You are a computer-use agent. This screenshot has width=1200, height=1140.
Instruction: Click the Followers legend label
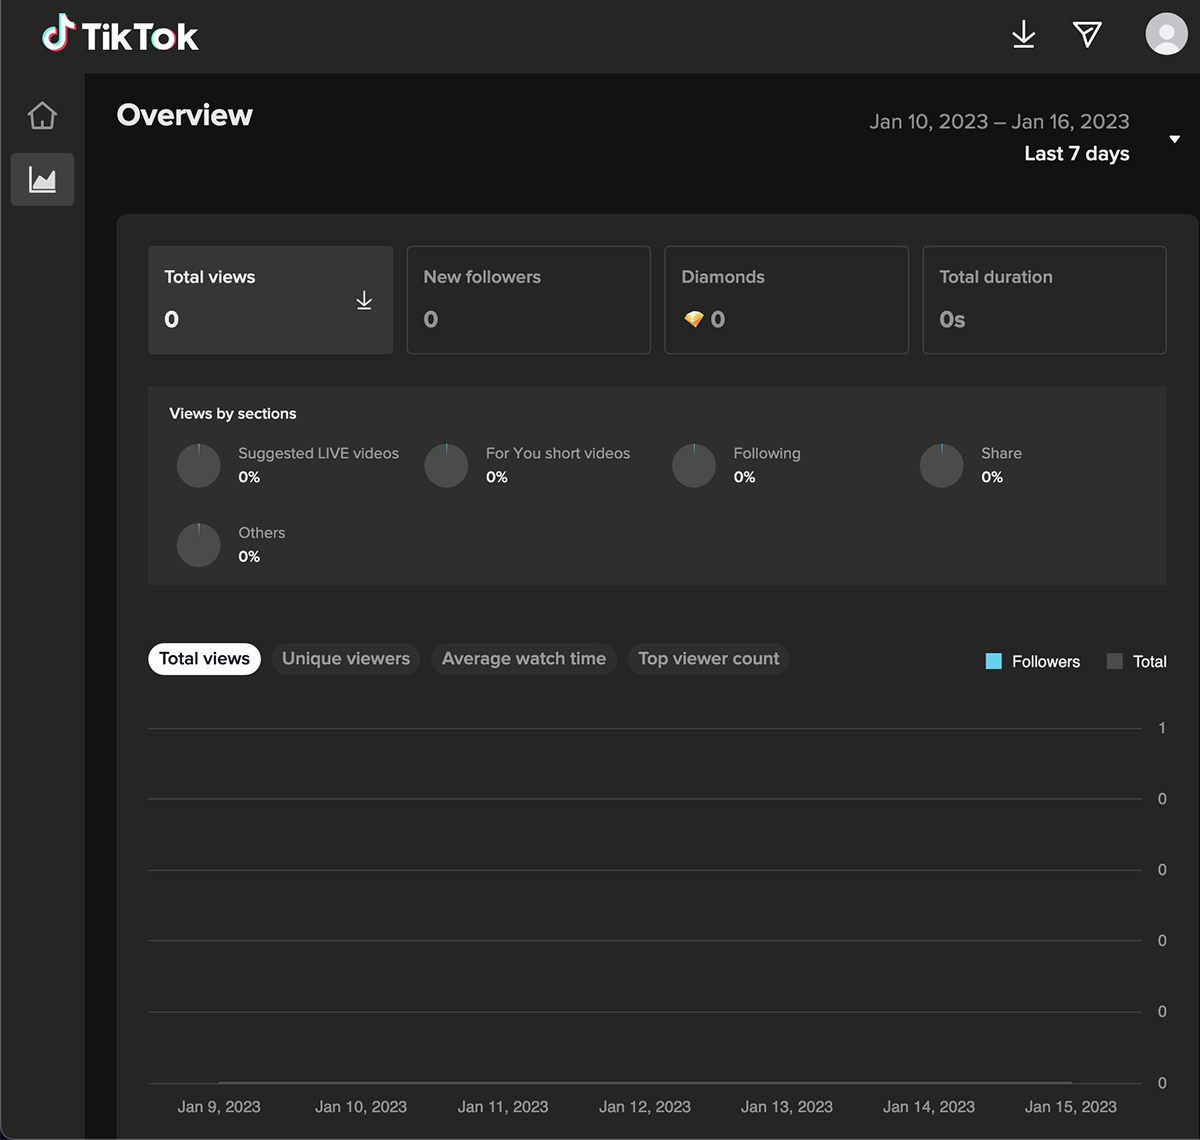click(x=1046, y=662)
